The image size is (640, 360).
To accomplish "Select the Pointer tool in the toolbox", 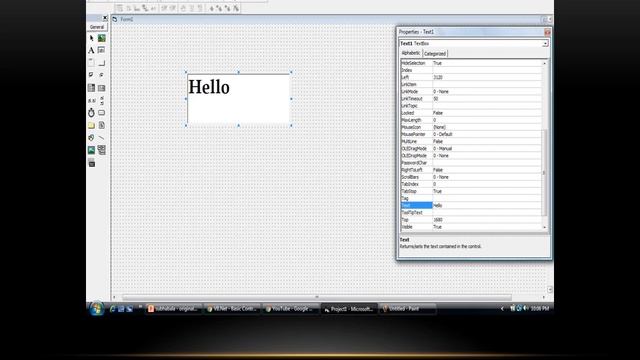I will click(91, 38).
